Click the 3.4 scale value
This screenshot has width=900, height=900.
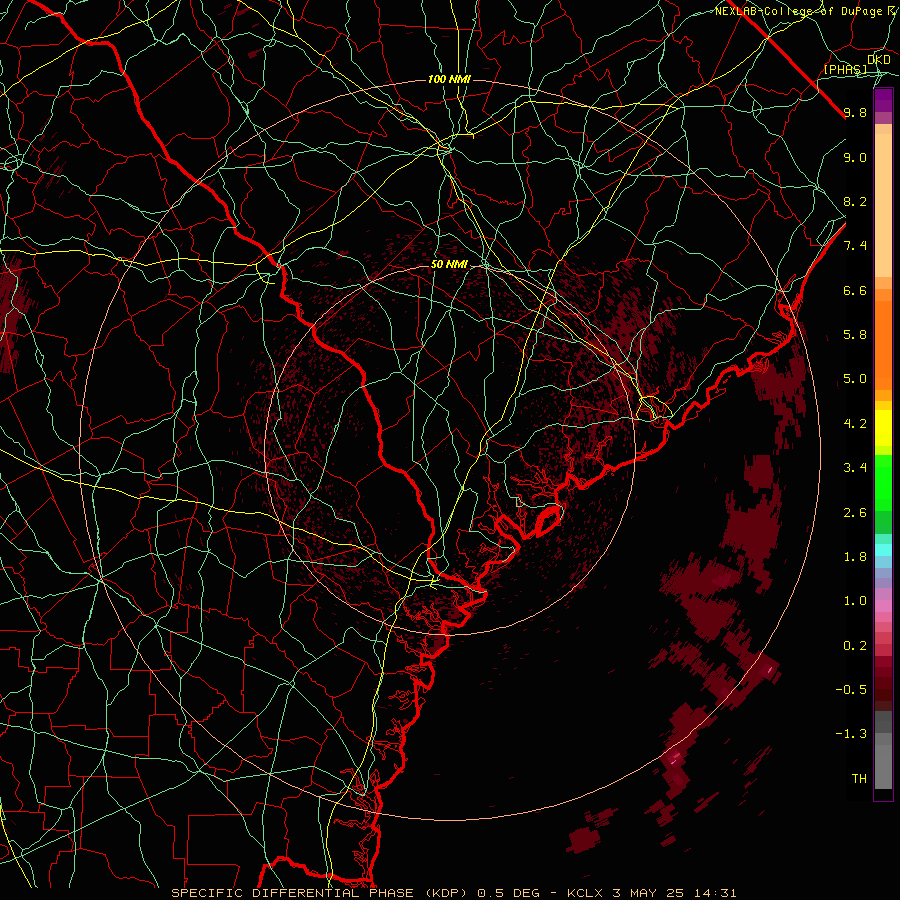[855, 468]
